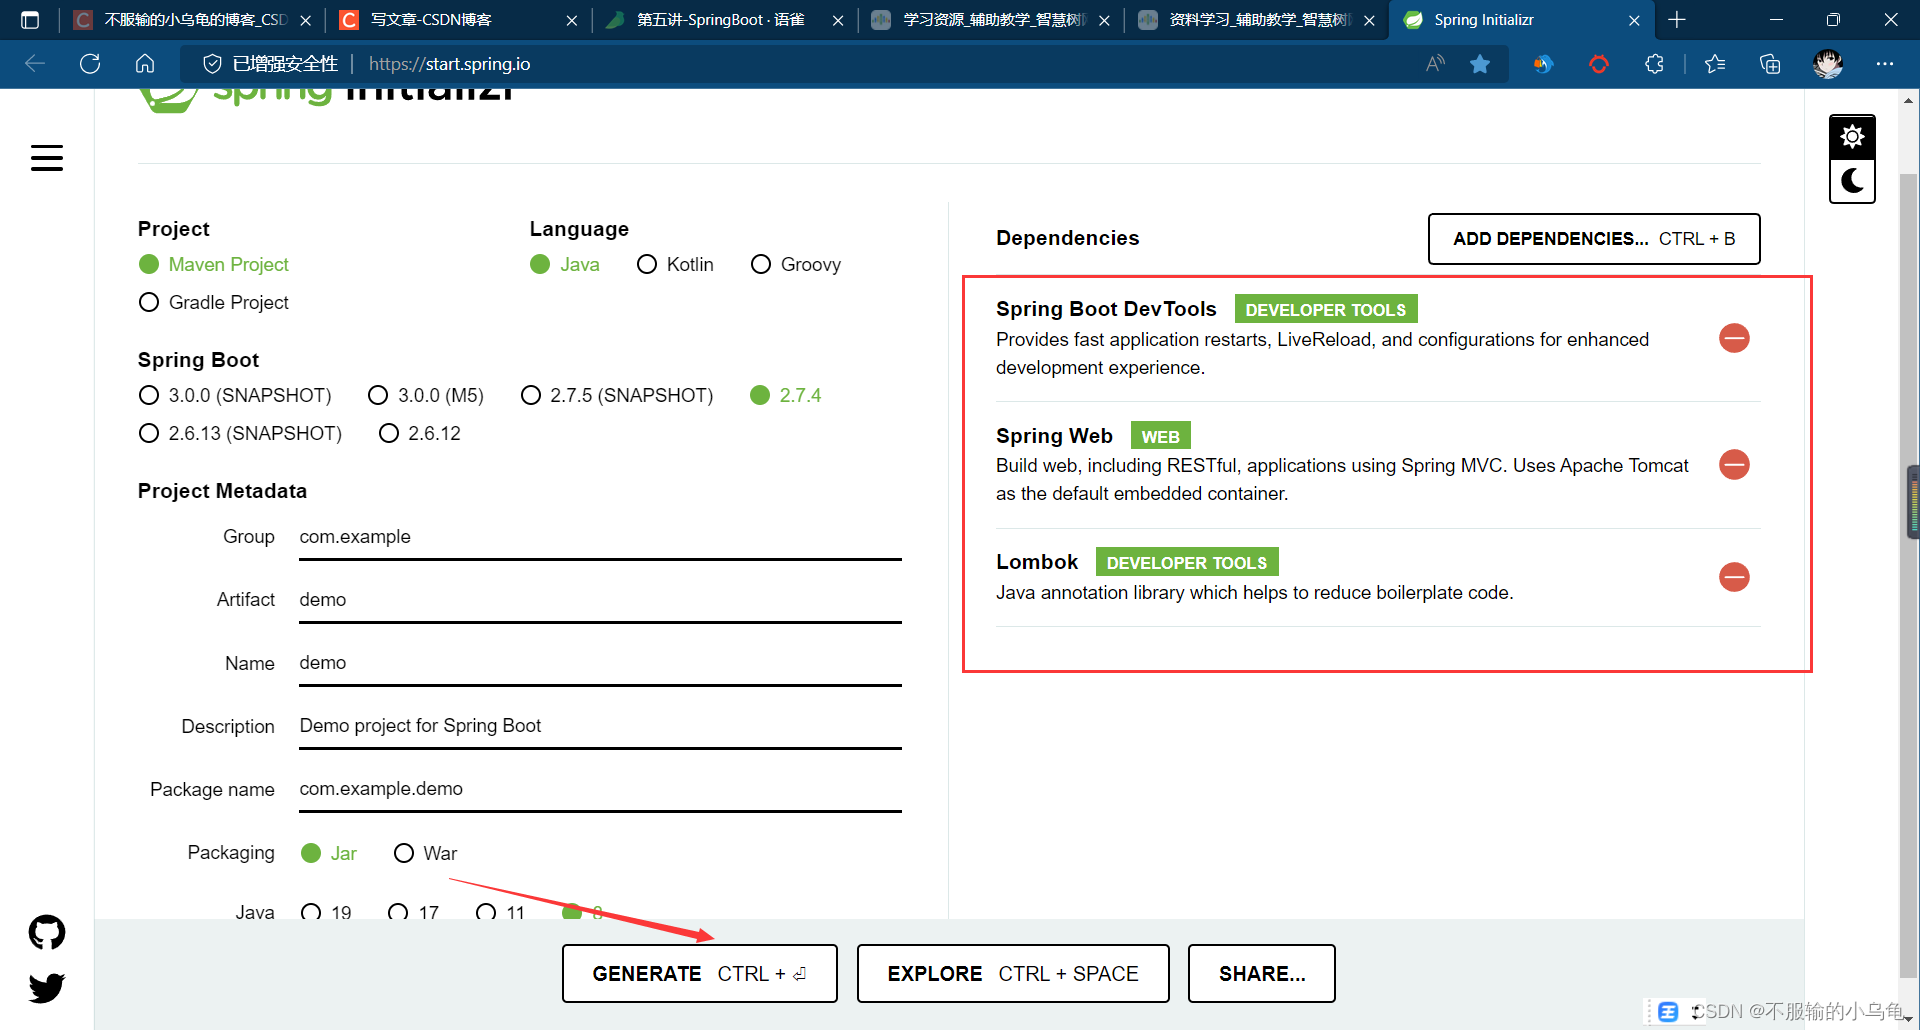Open the hamburger side menu
This screenshot has width=1920, height=1030.
[x=47, y=158]
